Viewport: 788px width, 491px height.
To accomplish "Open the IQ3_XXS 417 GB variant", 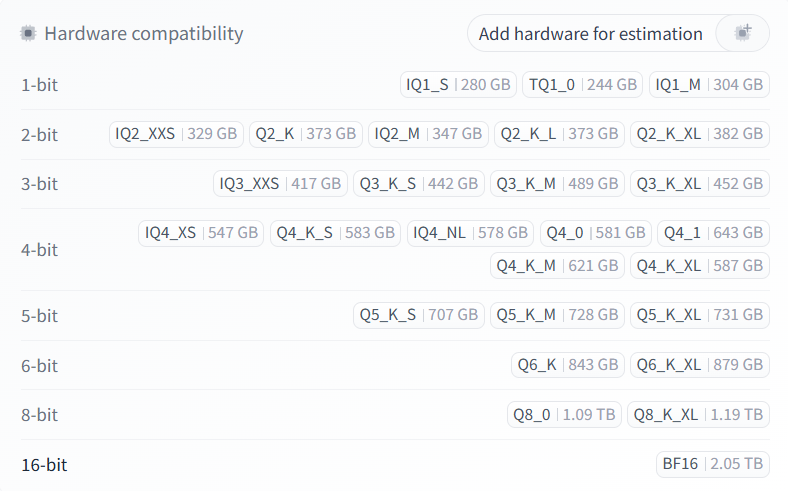I will tap(280, 184).
